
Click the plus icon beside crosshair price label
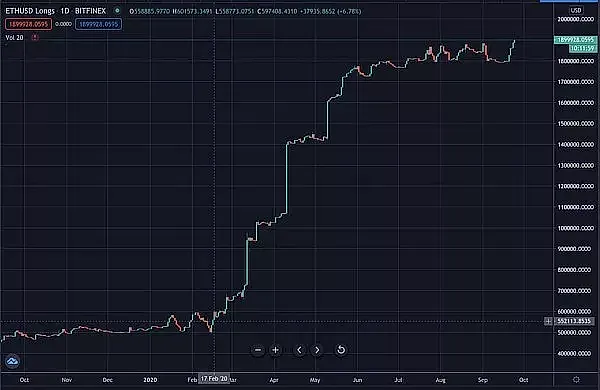[548, 321]
